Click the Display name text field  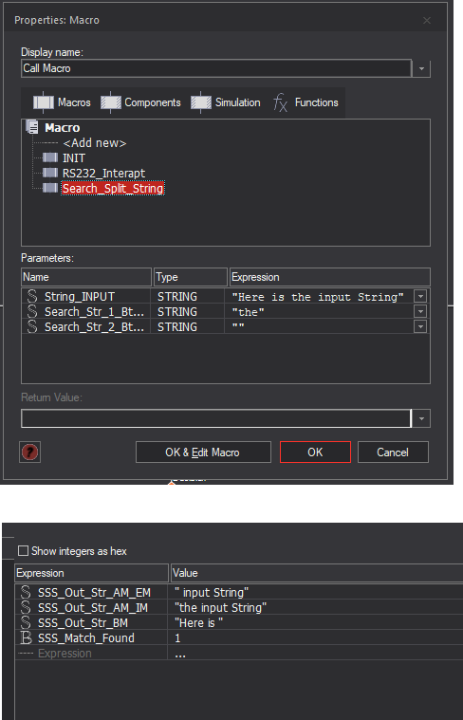(x=216, y=69)
